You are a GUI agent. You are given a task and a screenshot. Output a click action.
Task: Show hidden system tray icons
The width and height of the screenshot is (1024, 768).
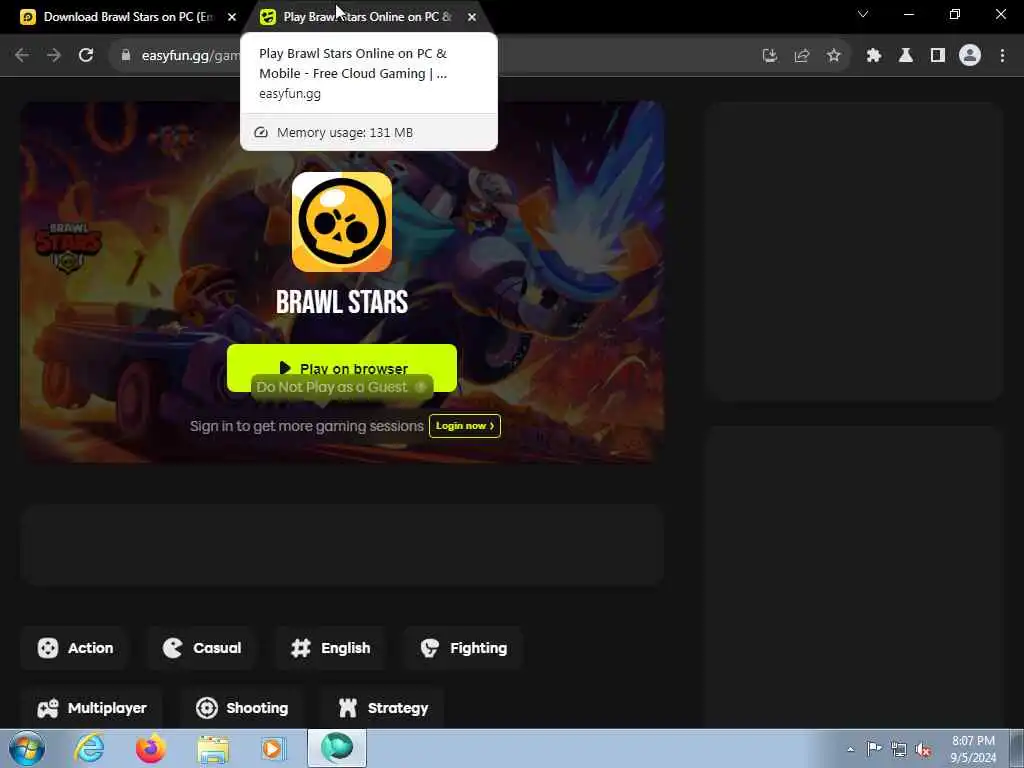coord(850,749)
